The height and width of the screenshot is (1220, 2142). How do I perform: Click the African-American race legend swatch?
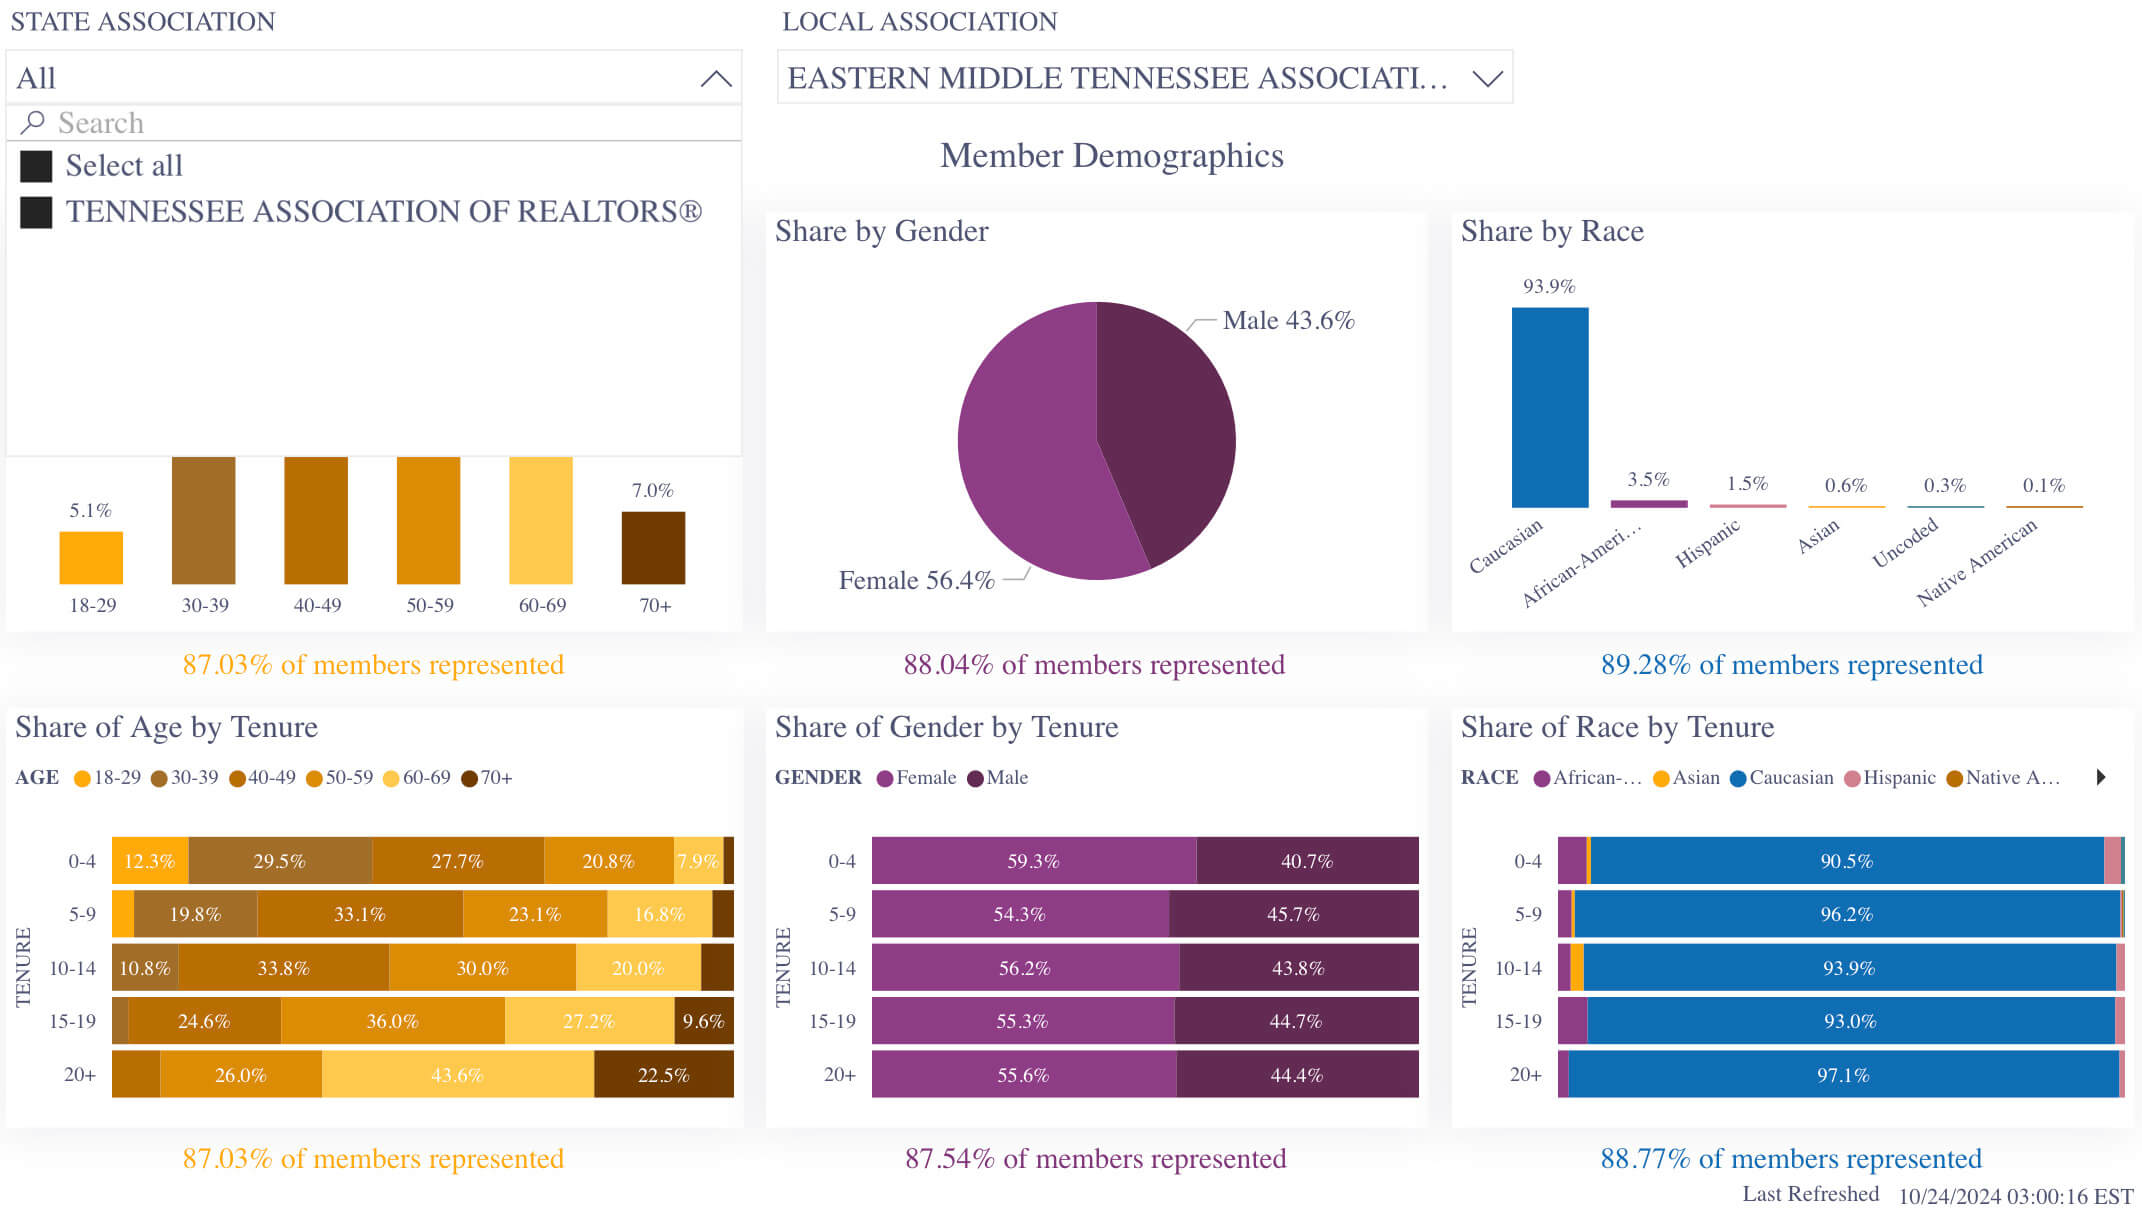point(1542,779)
